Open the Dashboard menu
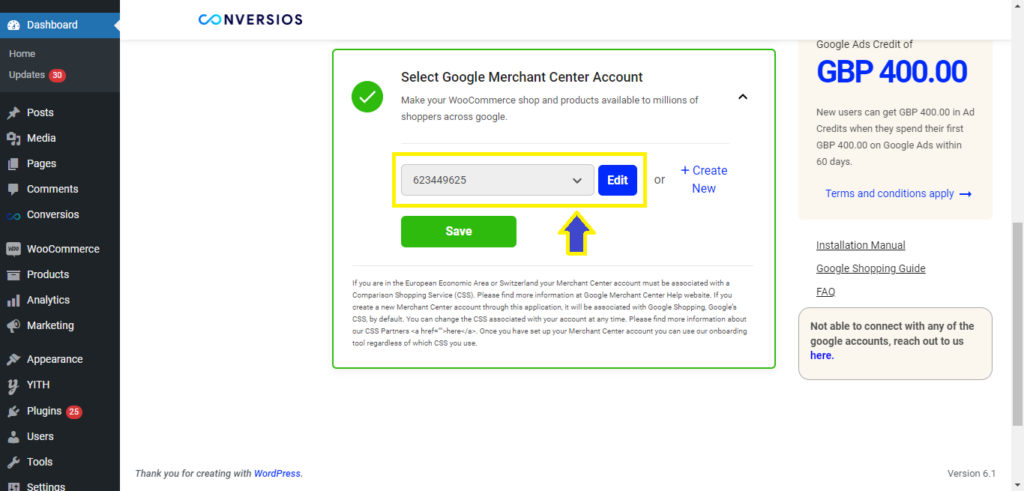Screen dimensions: 1024x491 coord(60,25)
